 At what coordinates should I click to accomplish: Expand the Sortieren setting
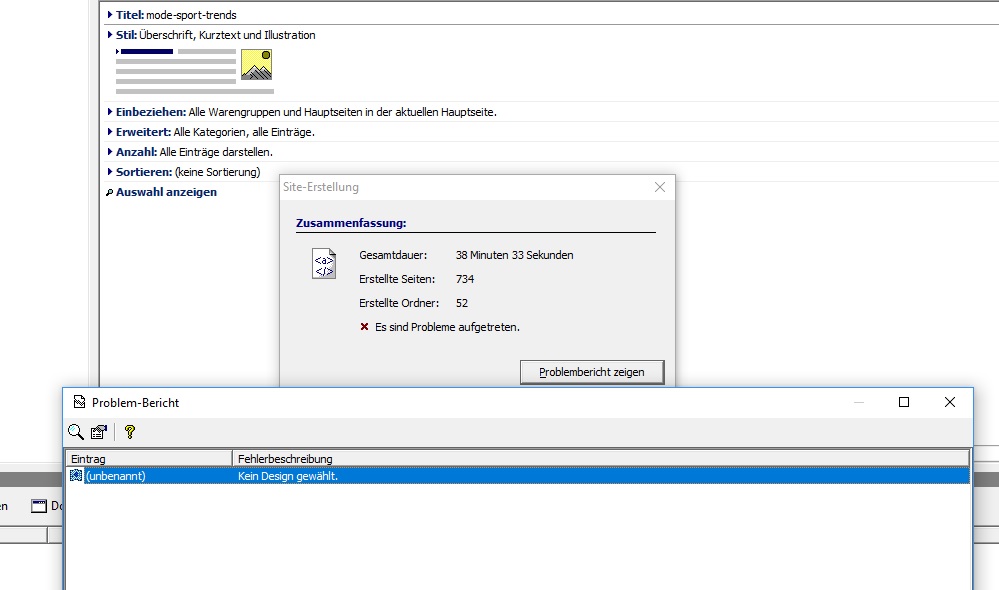tap(110, 172)
